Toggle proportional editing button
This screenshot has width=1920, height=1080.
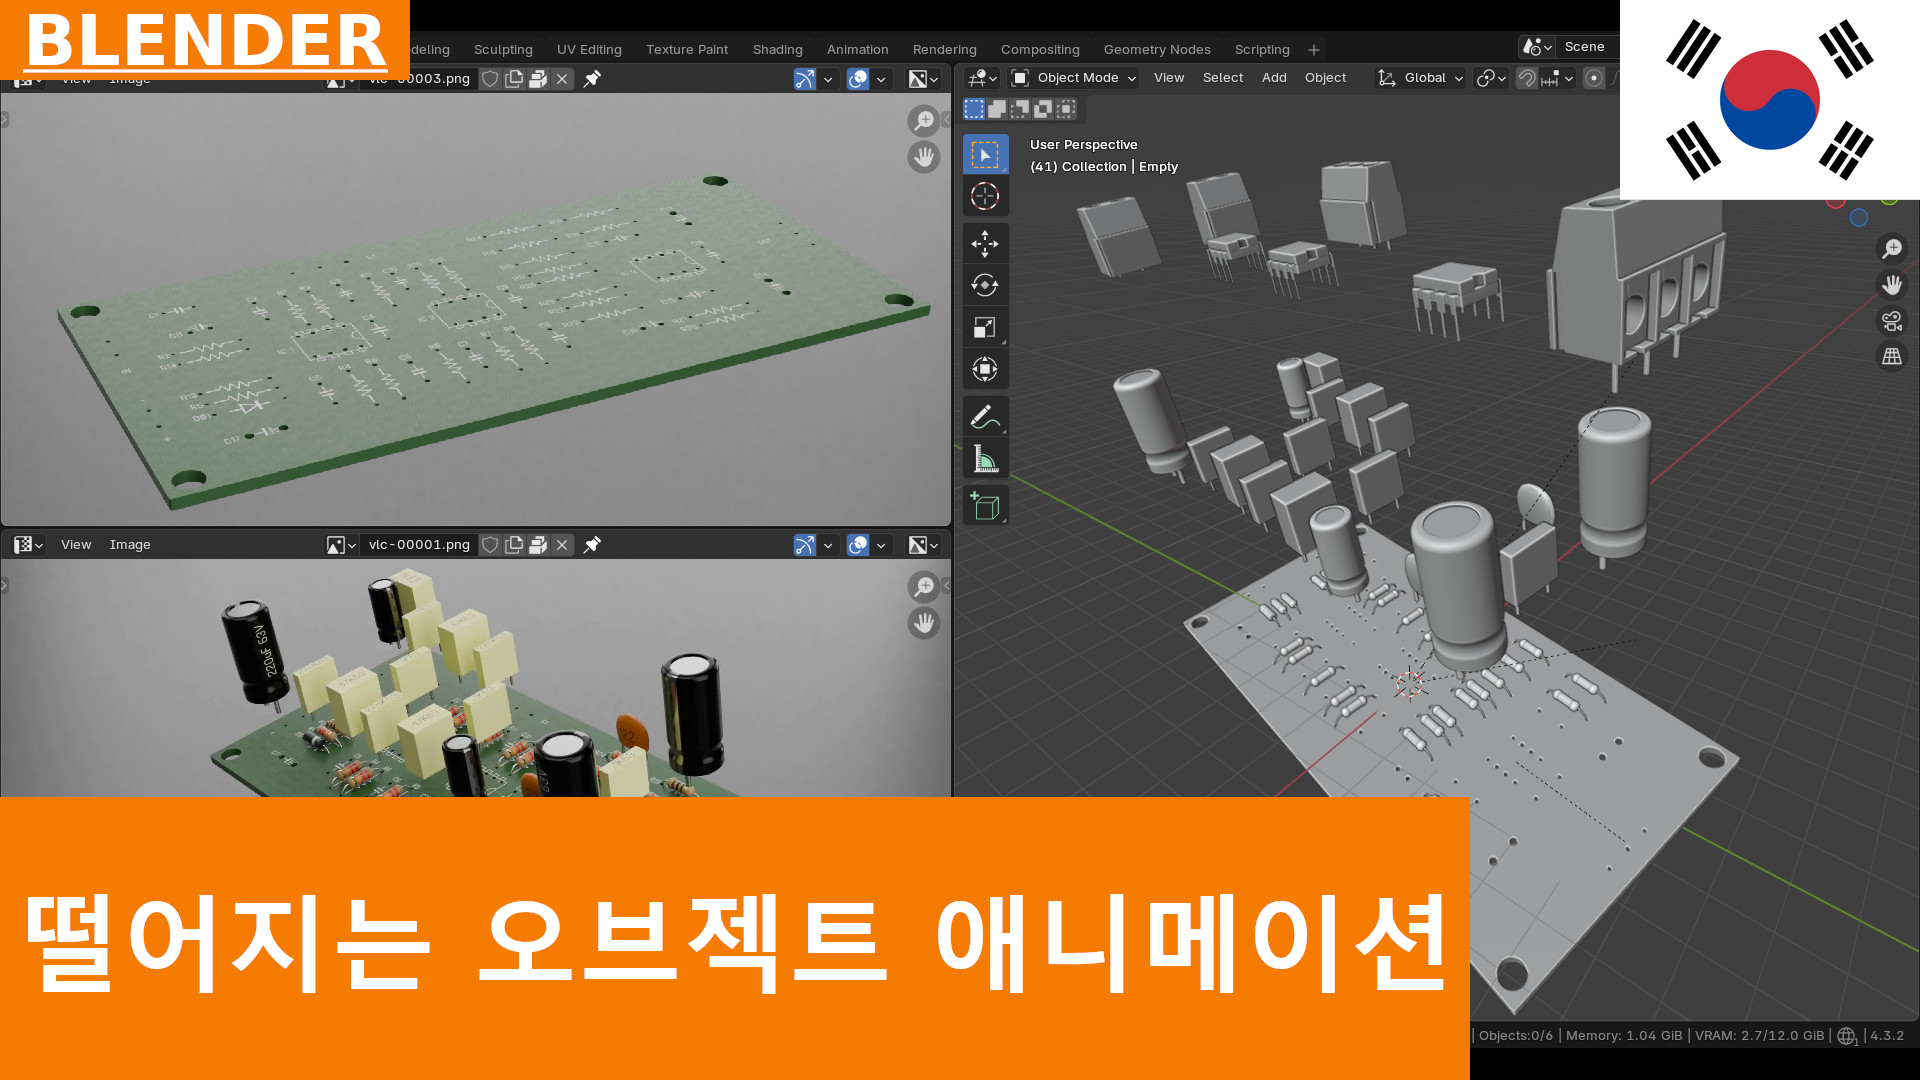1594,78
